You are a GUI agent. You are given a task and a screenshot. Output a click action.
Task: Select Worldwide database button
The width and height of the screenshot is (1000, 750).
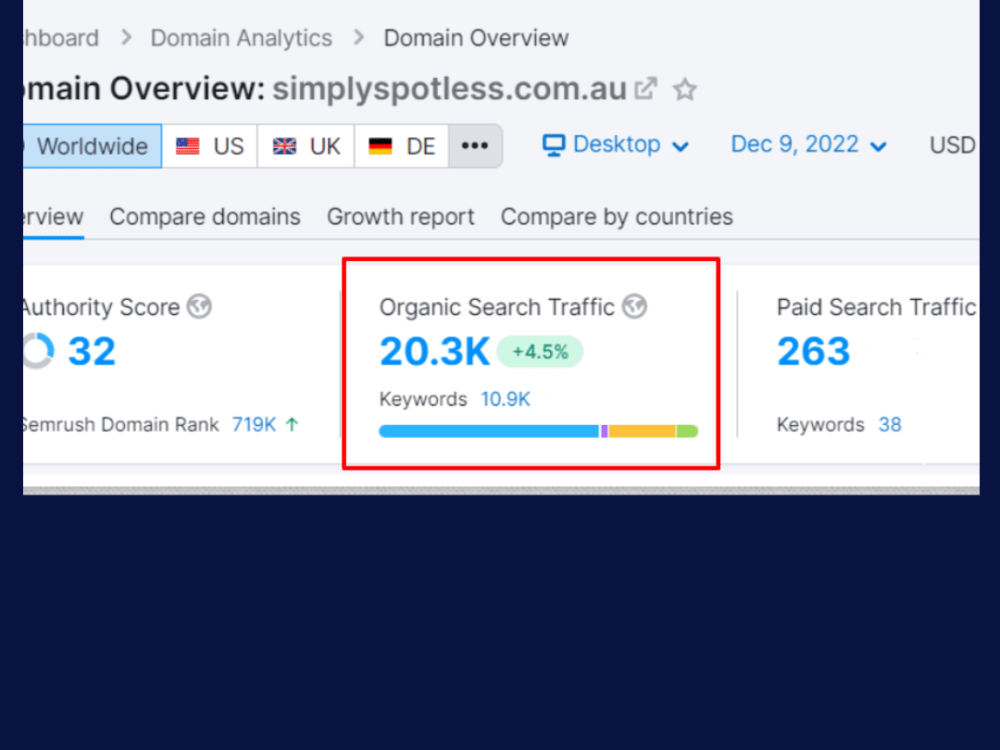pyautogui.click(x=92, y=146)
